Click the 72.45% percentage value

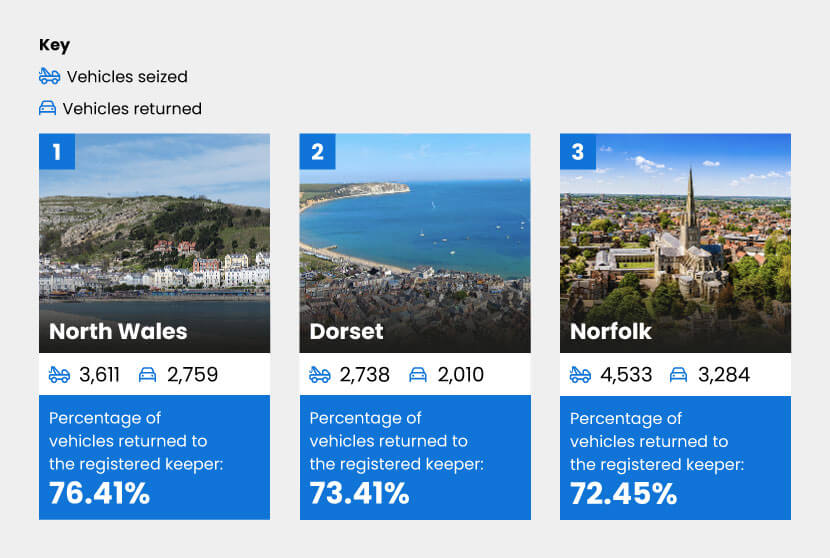tap(623, 494)
